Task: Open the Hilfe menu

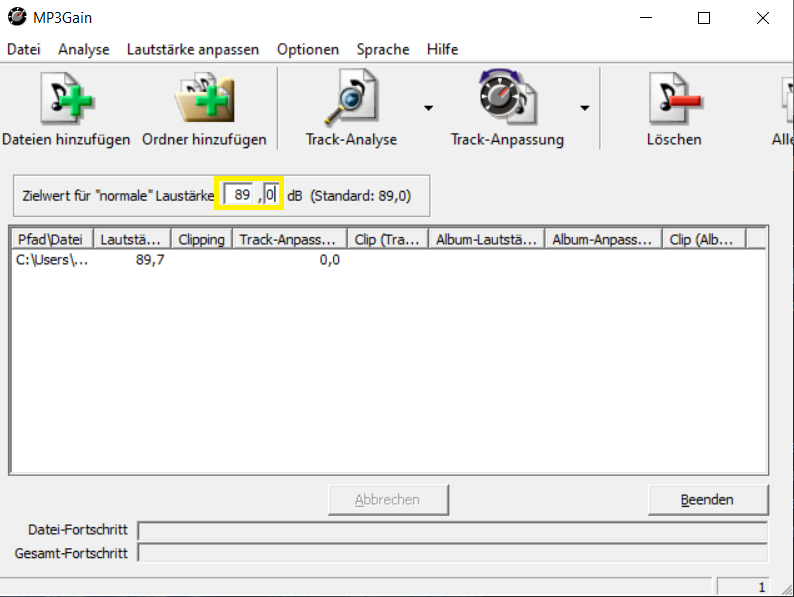Action: [442, 49]
